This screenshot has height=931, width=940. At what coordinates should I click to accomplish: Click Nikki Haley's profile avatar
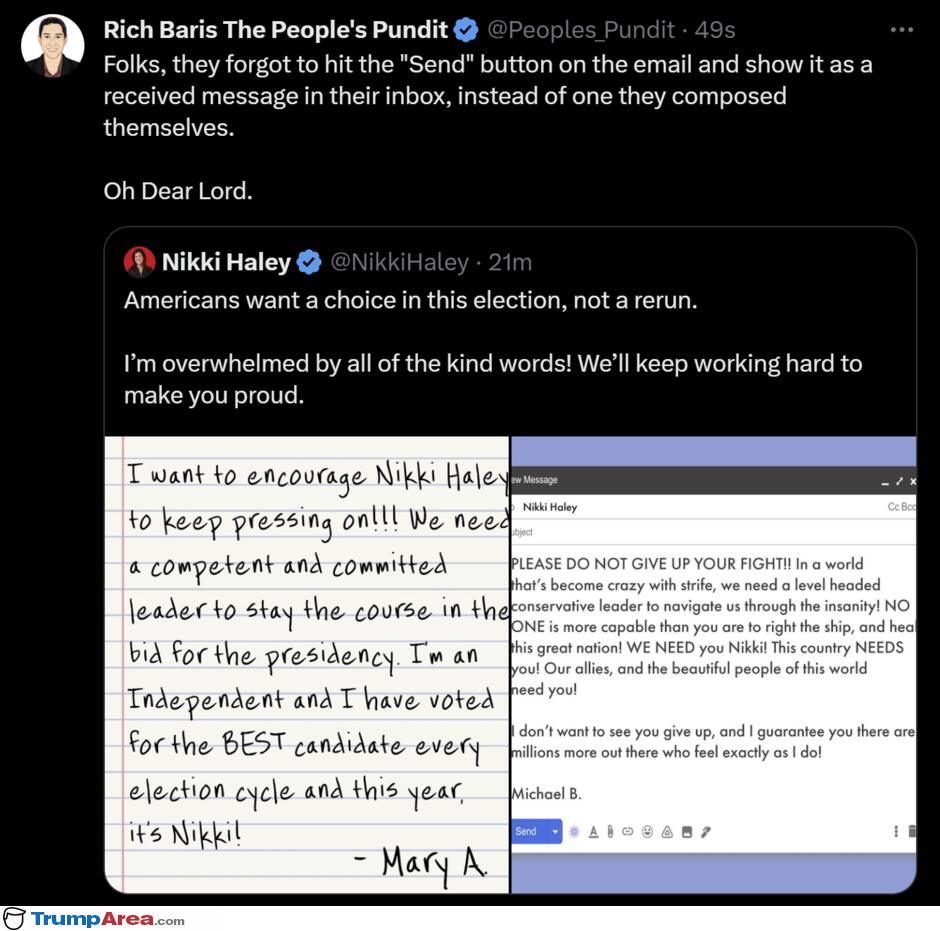[139, 262]
